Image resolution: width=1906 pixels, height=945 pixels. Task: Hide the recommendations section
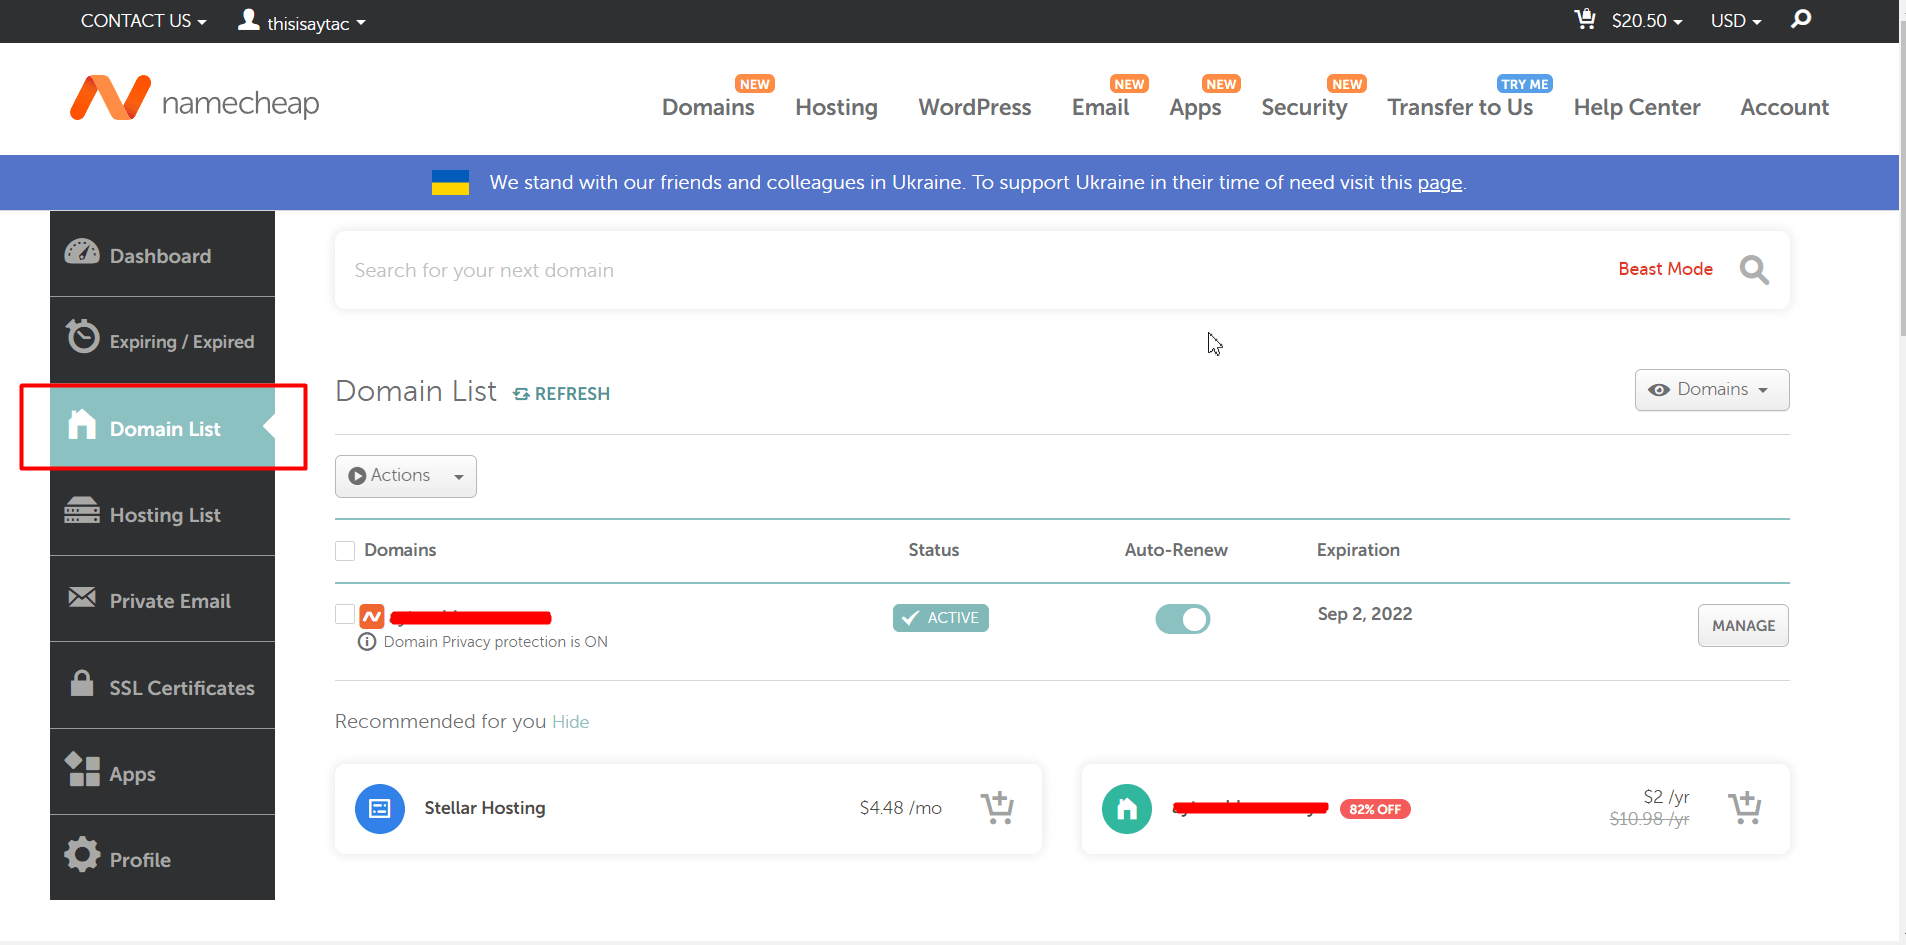click(x=570, y=722)
